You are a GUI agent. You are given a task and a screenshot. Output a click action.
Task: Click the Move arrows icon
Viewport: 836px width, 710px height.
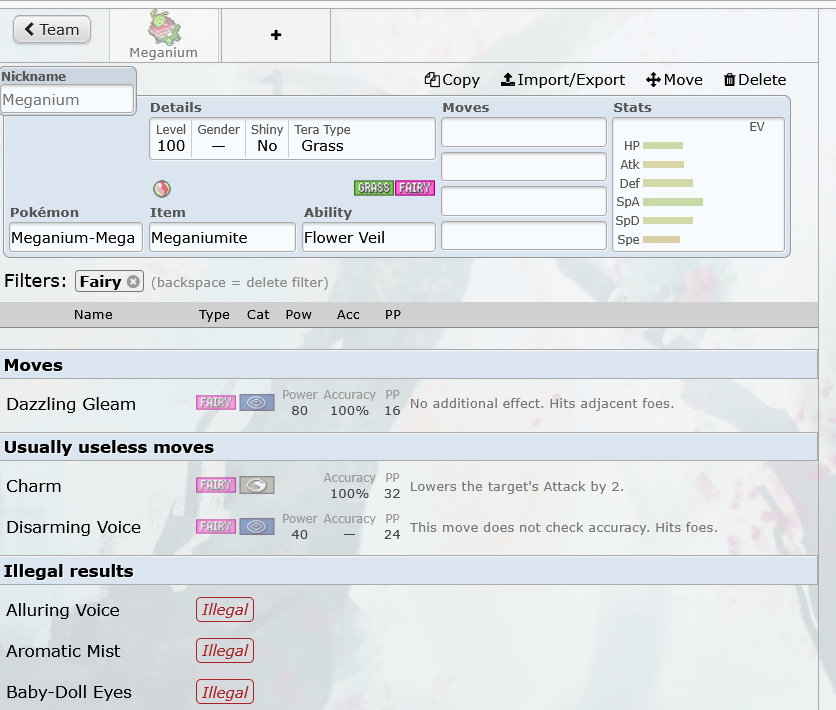point(653,80)
